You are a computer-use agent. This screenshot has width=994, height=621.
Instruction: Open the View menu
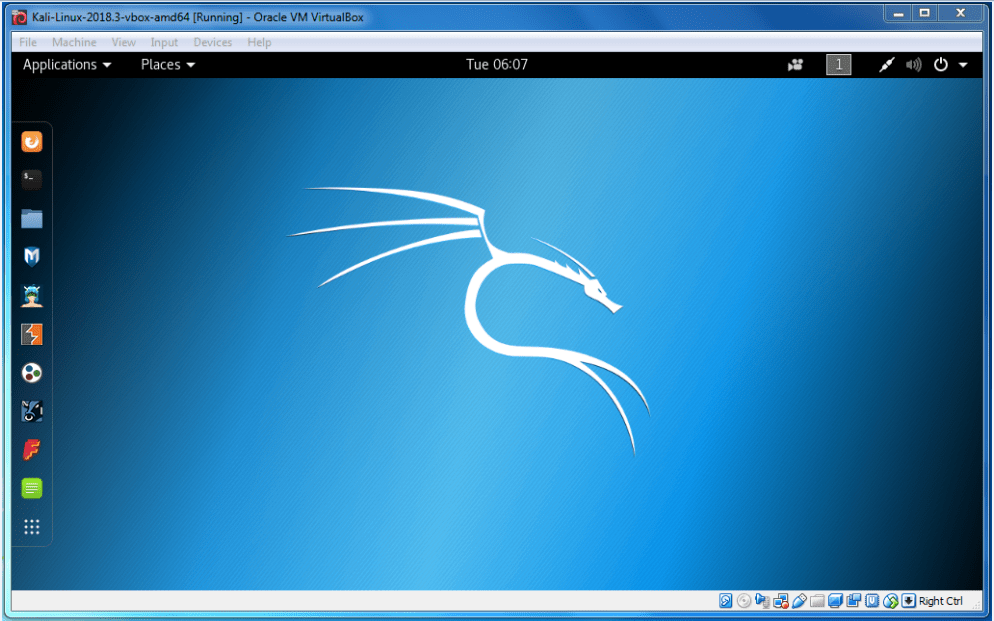124,42
